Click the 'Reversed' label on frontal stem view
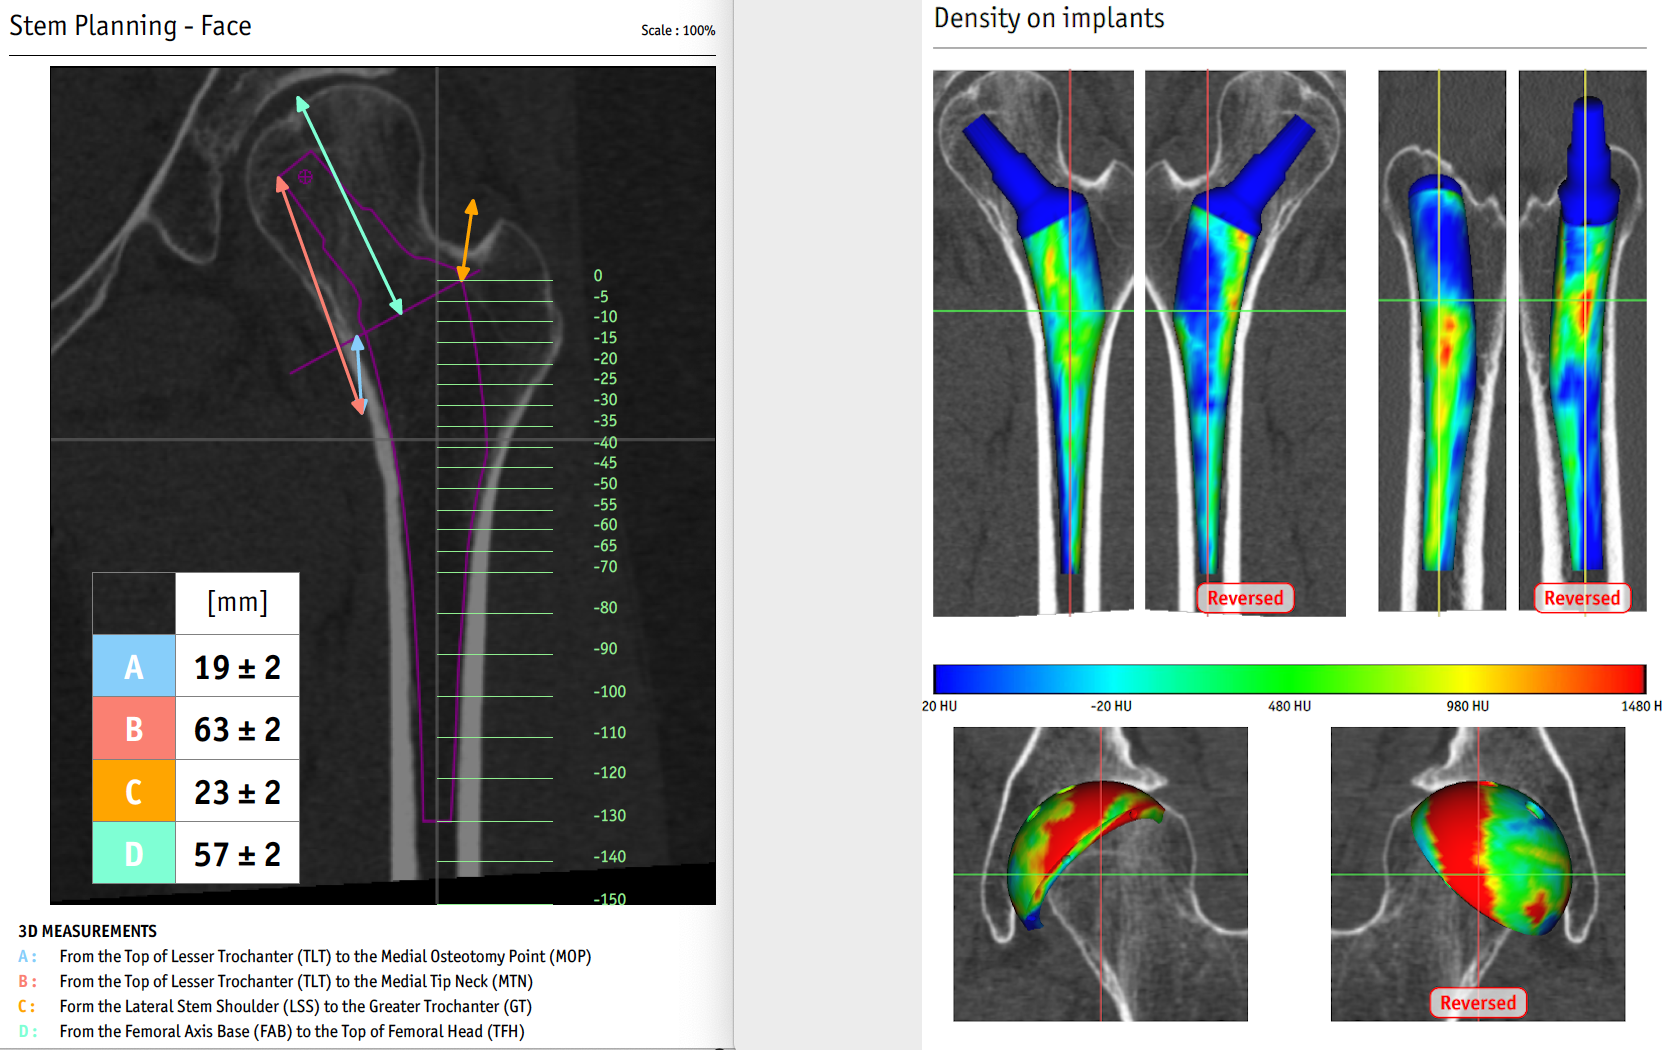Image resolution: width=1662 pixels, height=1050 pixels. [1245, 598]
